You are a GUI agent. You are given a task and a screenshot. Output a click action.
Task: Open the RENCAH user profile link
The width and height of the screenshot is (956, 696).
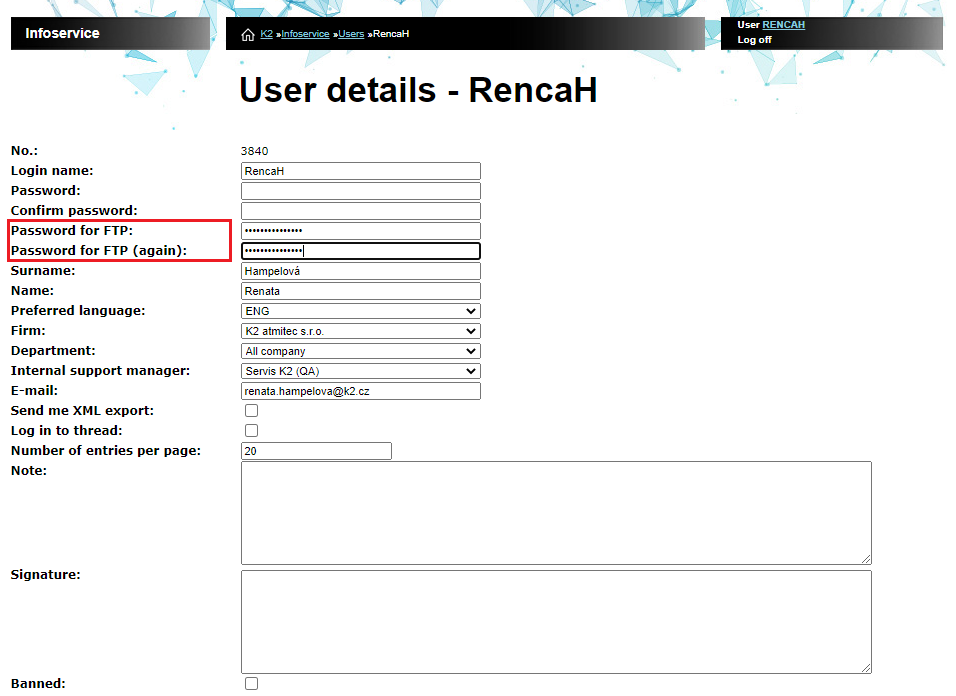click(783, 24)
